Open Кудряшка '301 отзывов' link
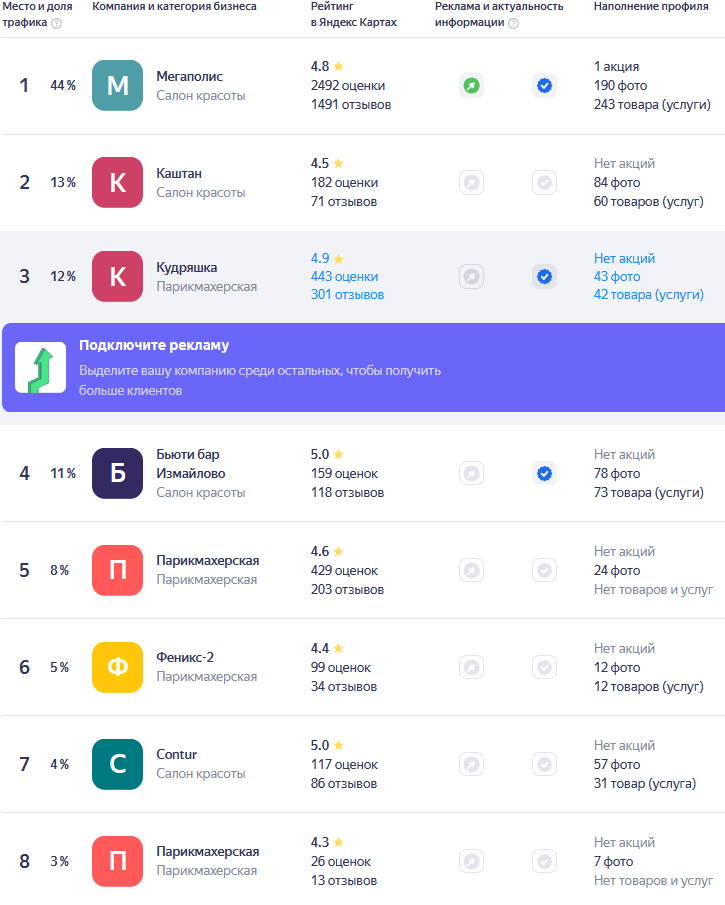This screenshot has width=725, height=905. pyautogui.click(x=347, y=295)
